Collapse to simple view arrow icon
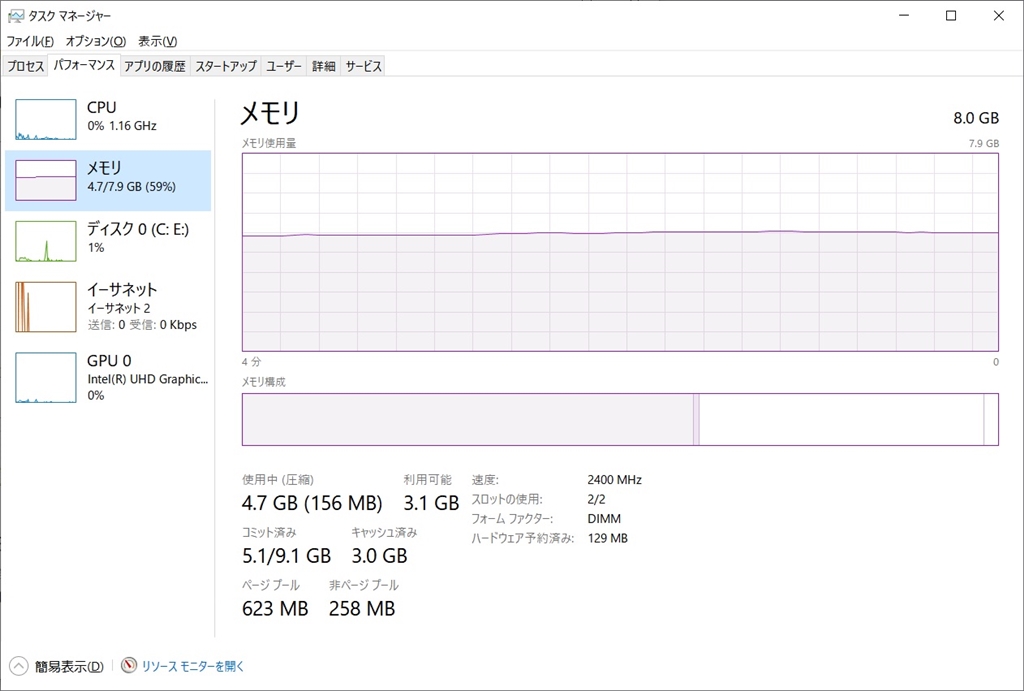The image size is (1024, 691). point(19,666)
